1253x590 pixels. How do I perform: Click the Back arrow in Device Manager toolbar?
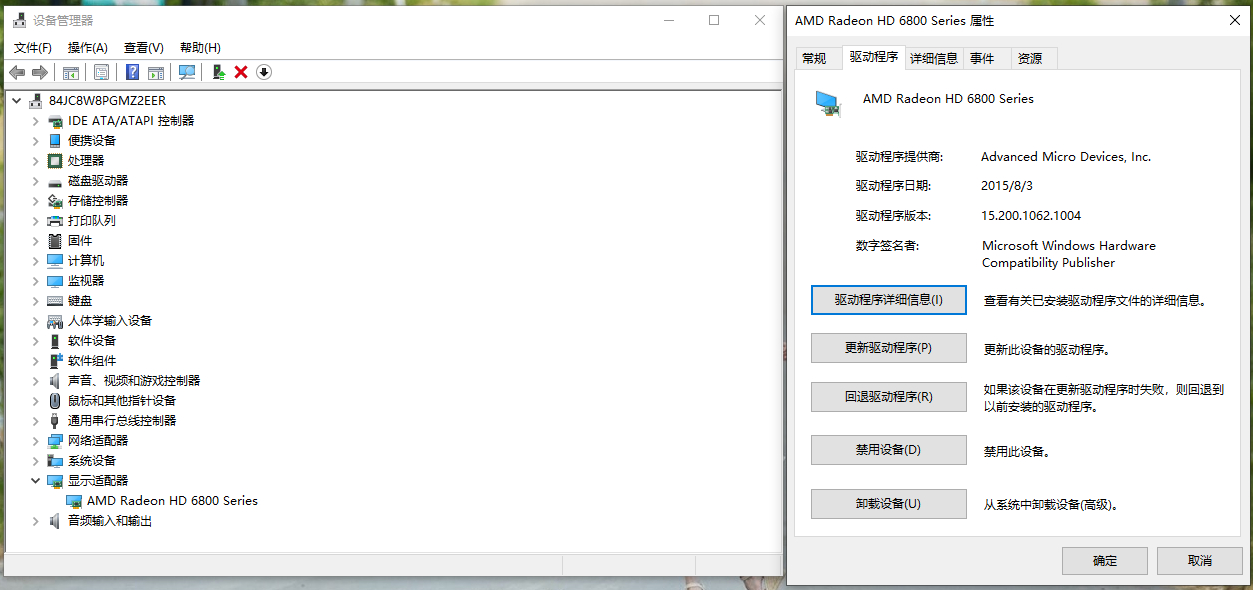[x=17, y=72]
